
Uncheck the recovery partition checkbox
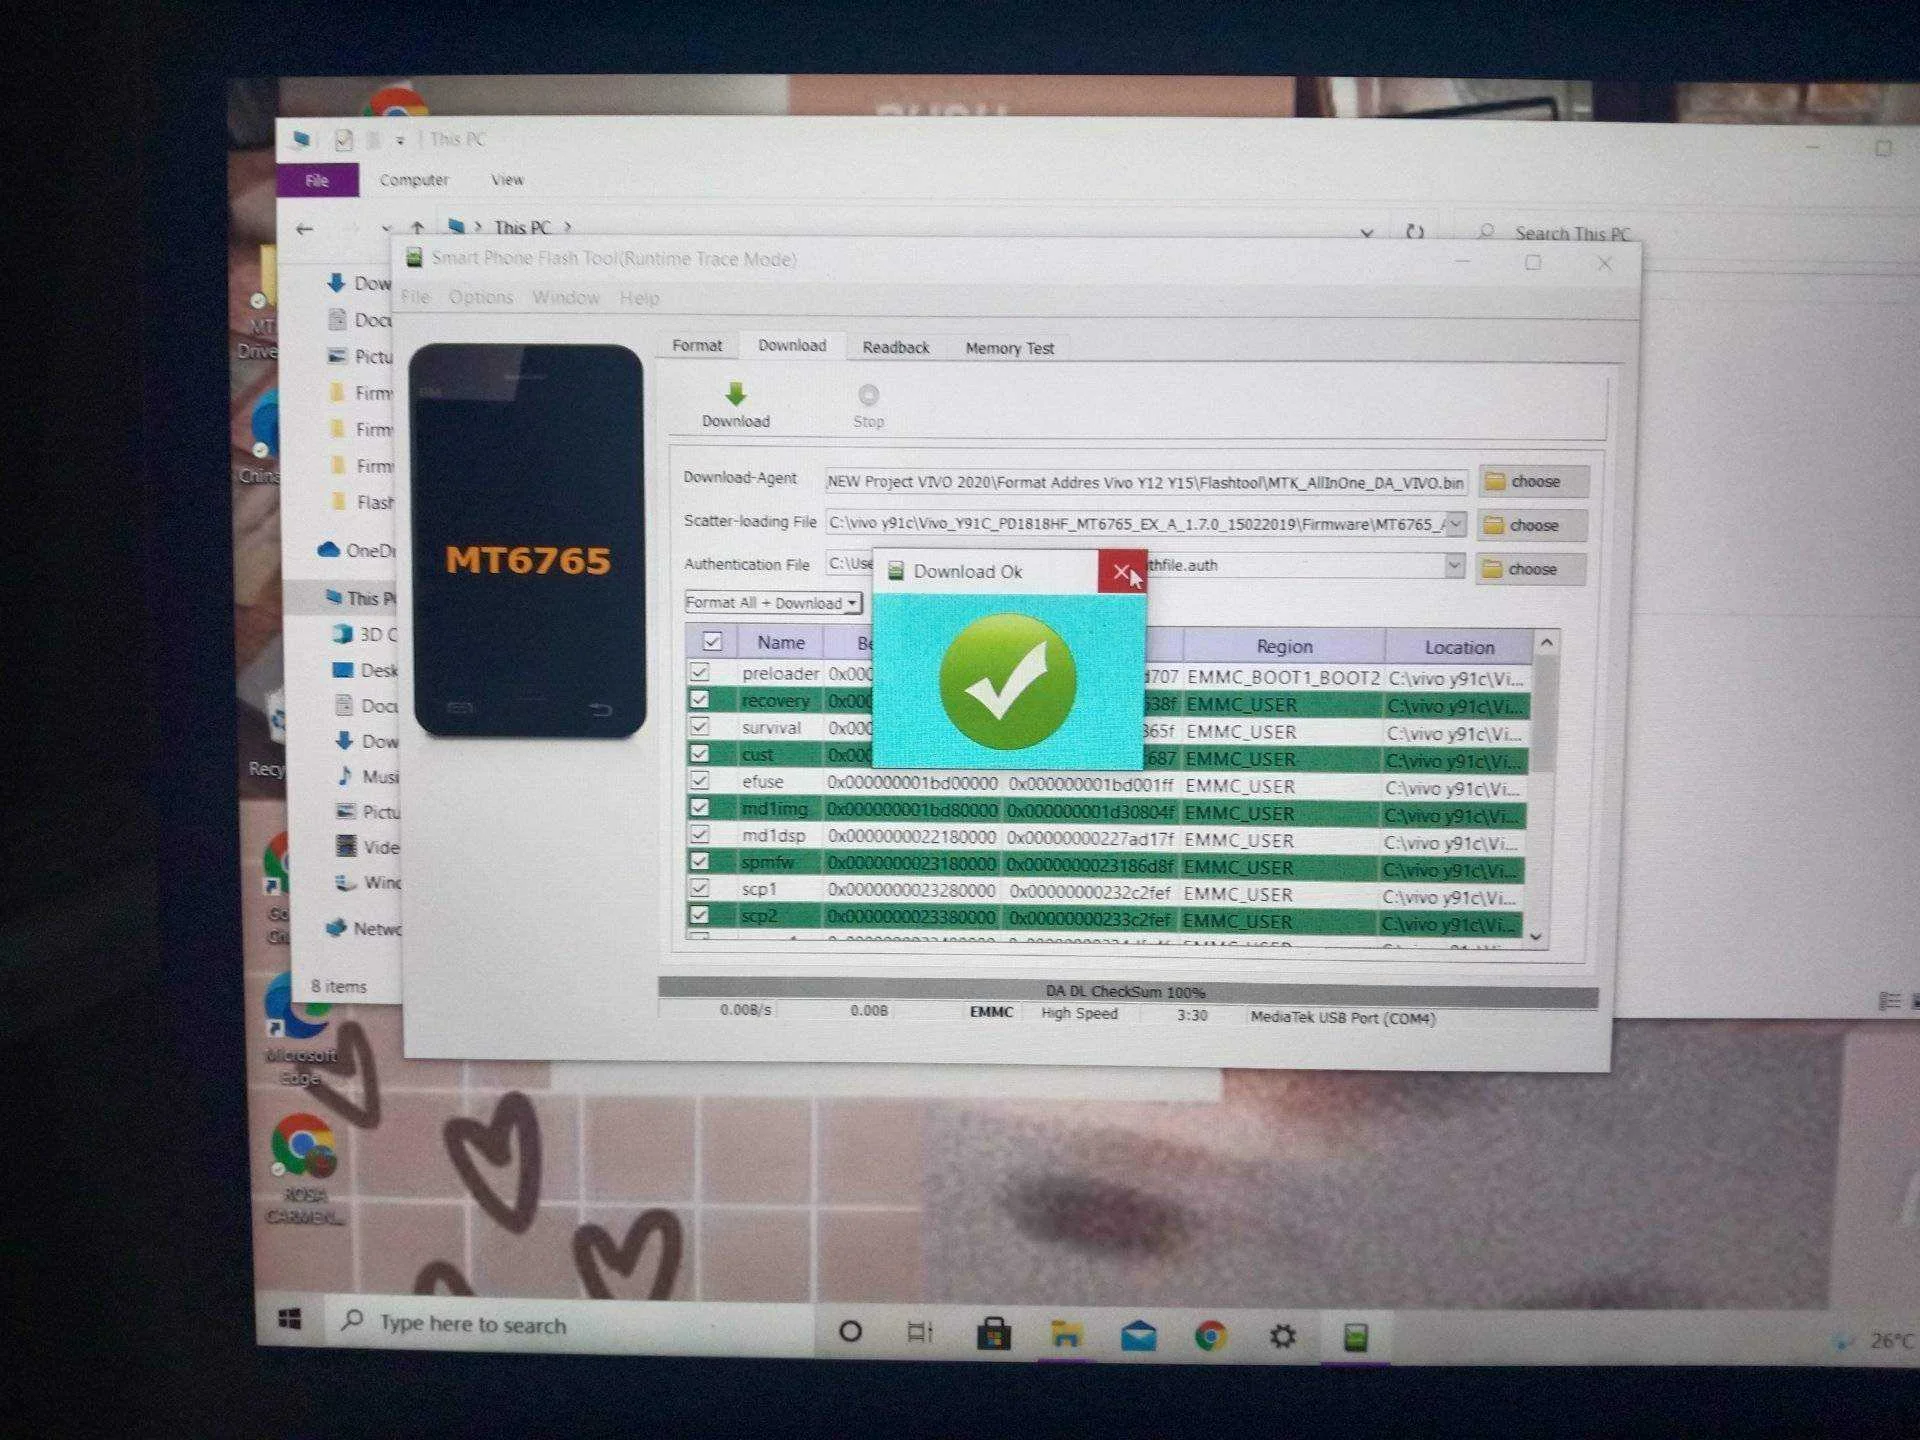coord(700,699)
